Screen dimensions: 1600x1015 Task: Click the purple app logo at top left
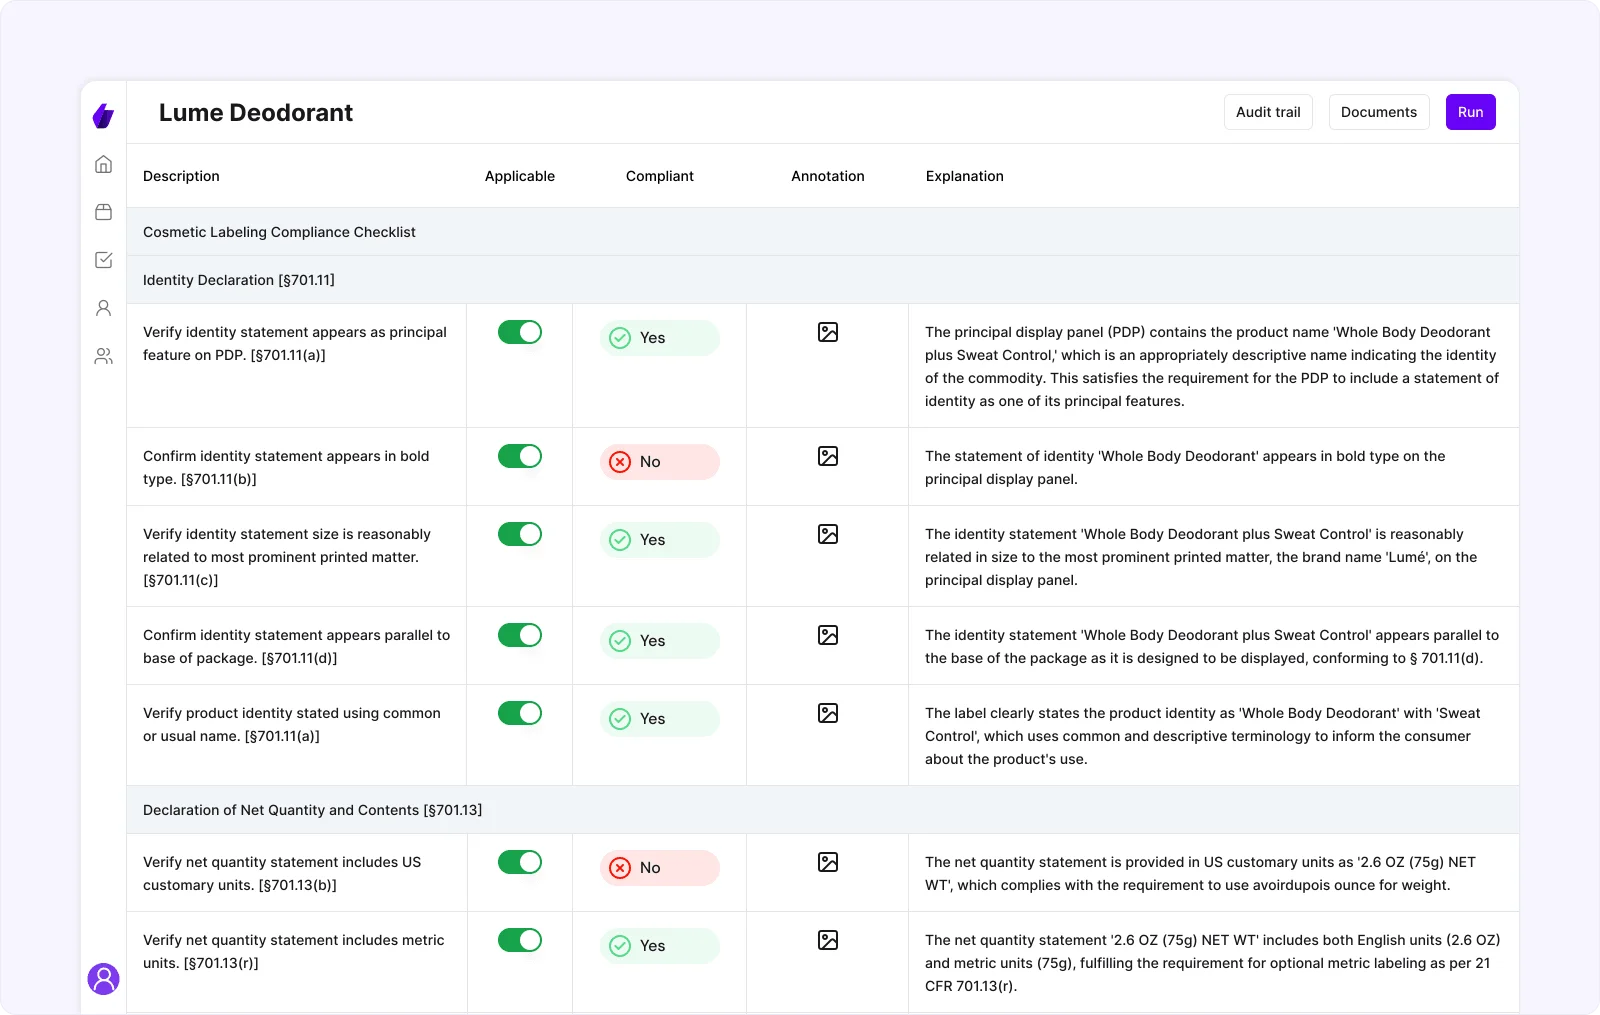click(x=103, y=116)
